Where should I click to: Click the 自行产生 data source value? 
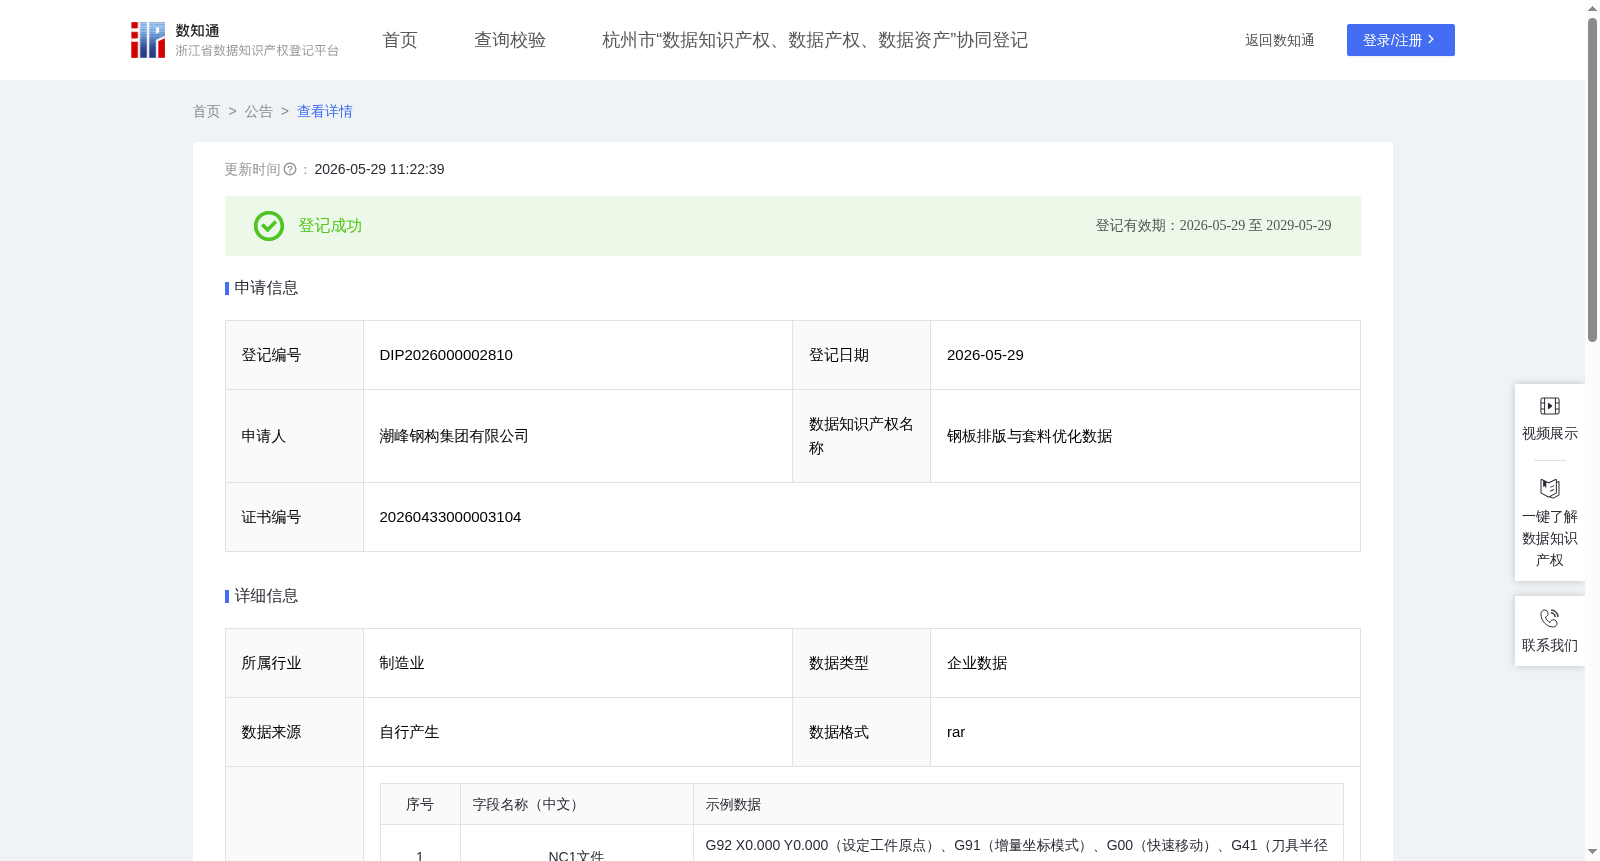[409, 732]
